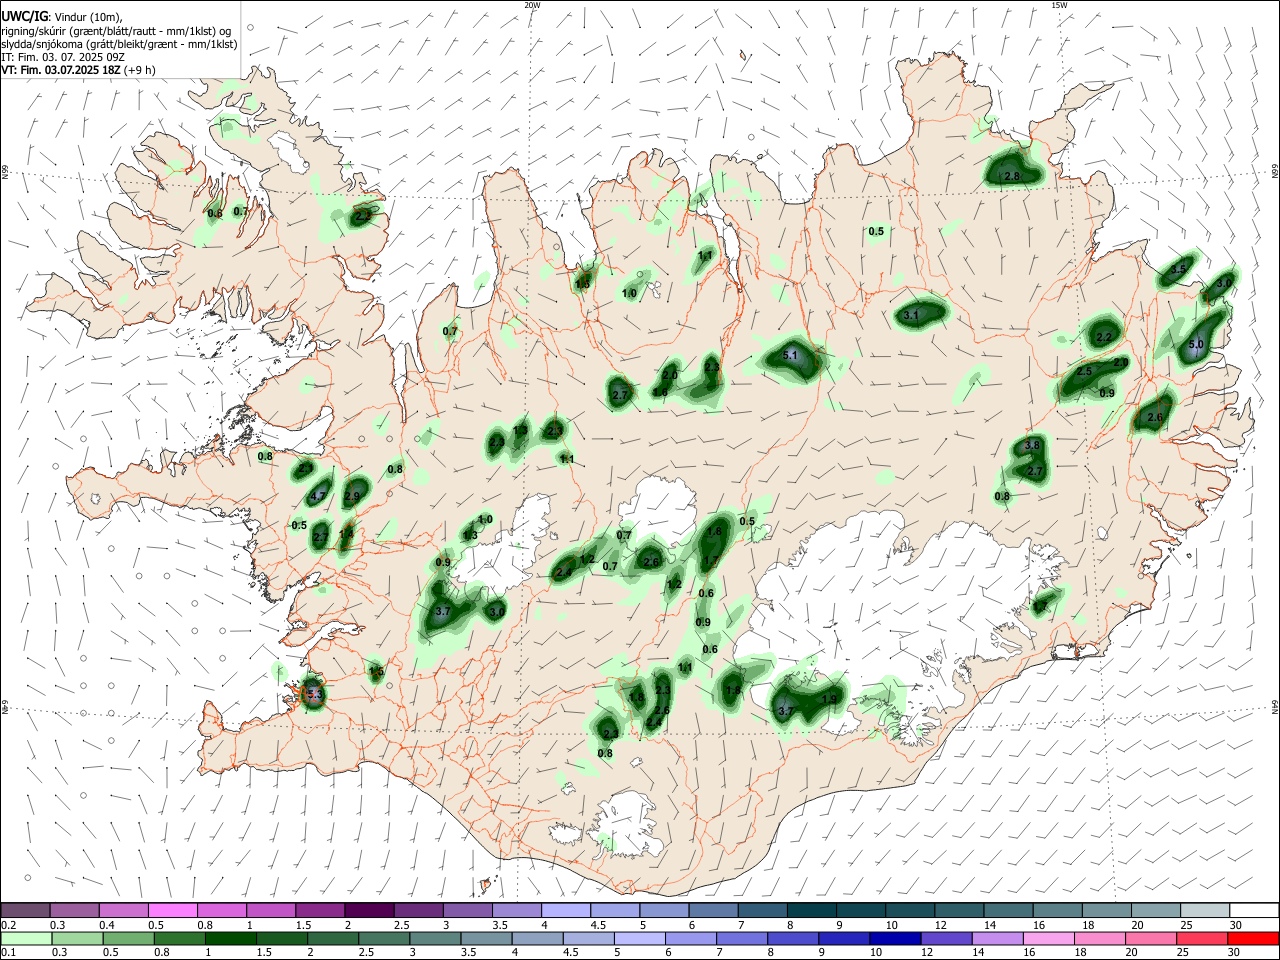Select the bottom-row light pink swatch between 16 and 18
1280x960 pixels.
pos(1048,938)
